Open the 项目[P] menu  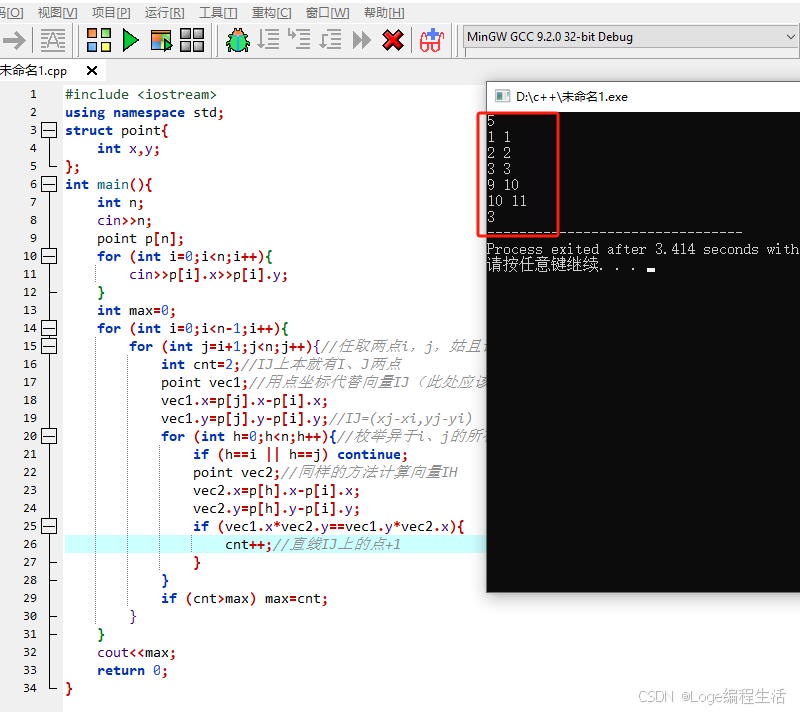click(x=111, y=13)
